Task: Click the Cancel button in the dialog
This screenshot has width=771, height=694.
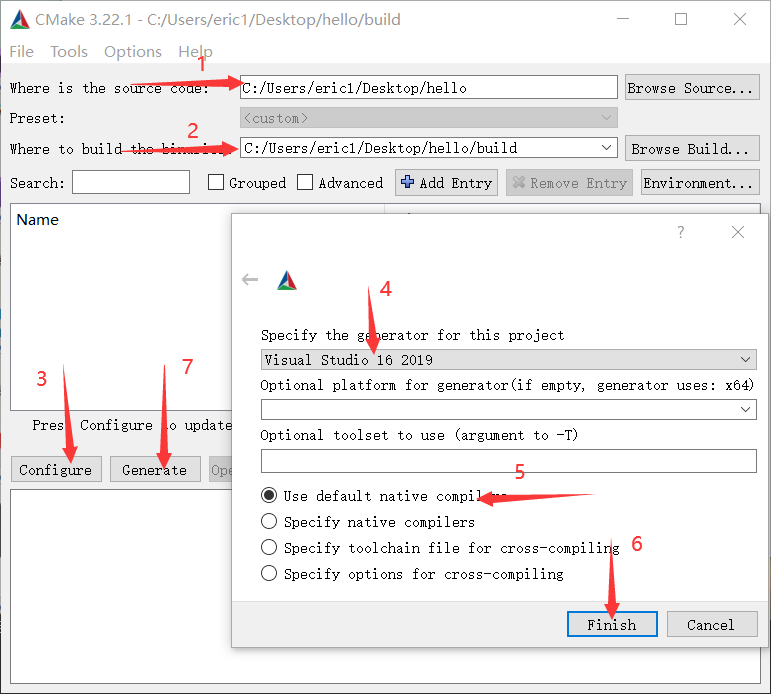Action: [x=712, y=624]
